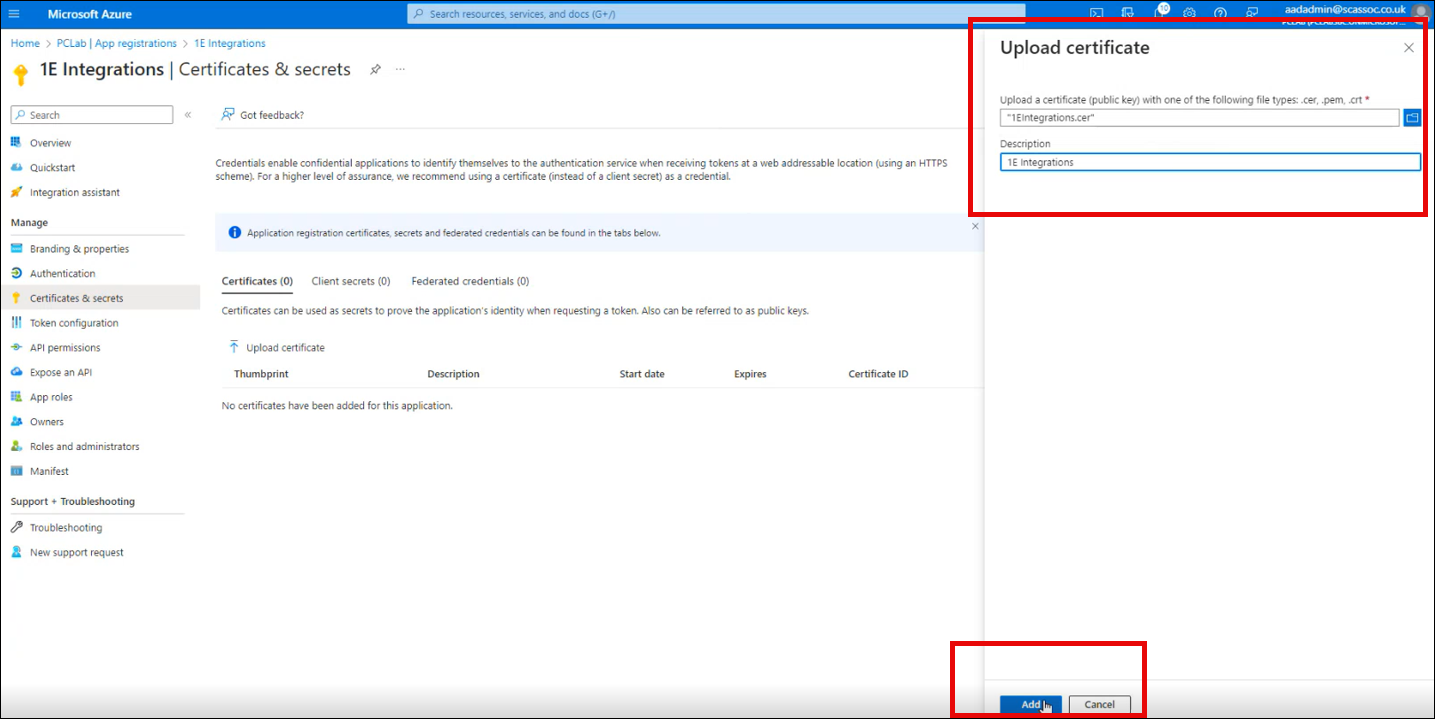
Task: Open API permissions in sidebar
Action: 65,348
